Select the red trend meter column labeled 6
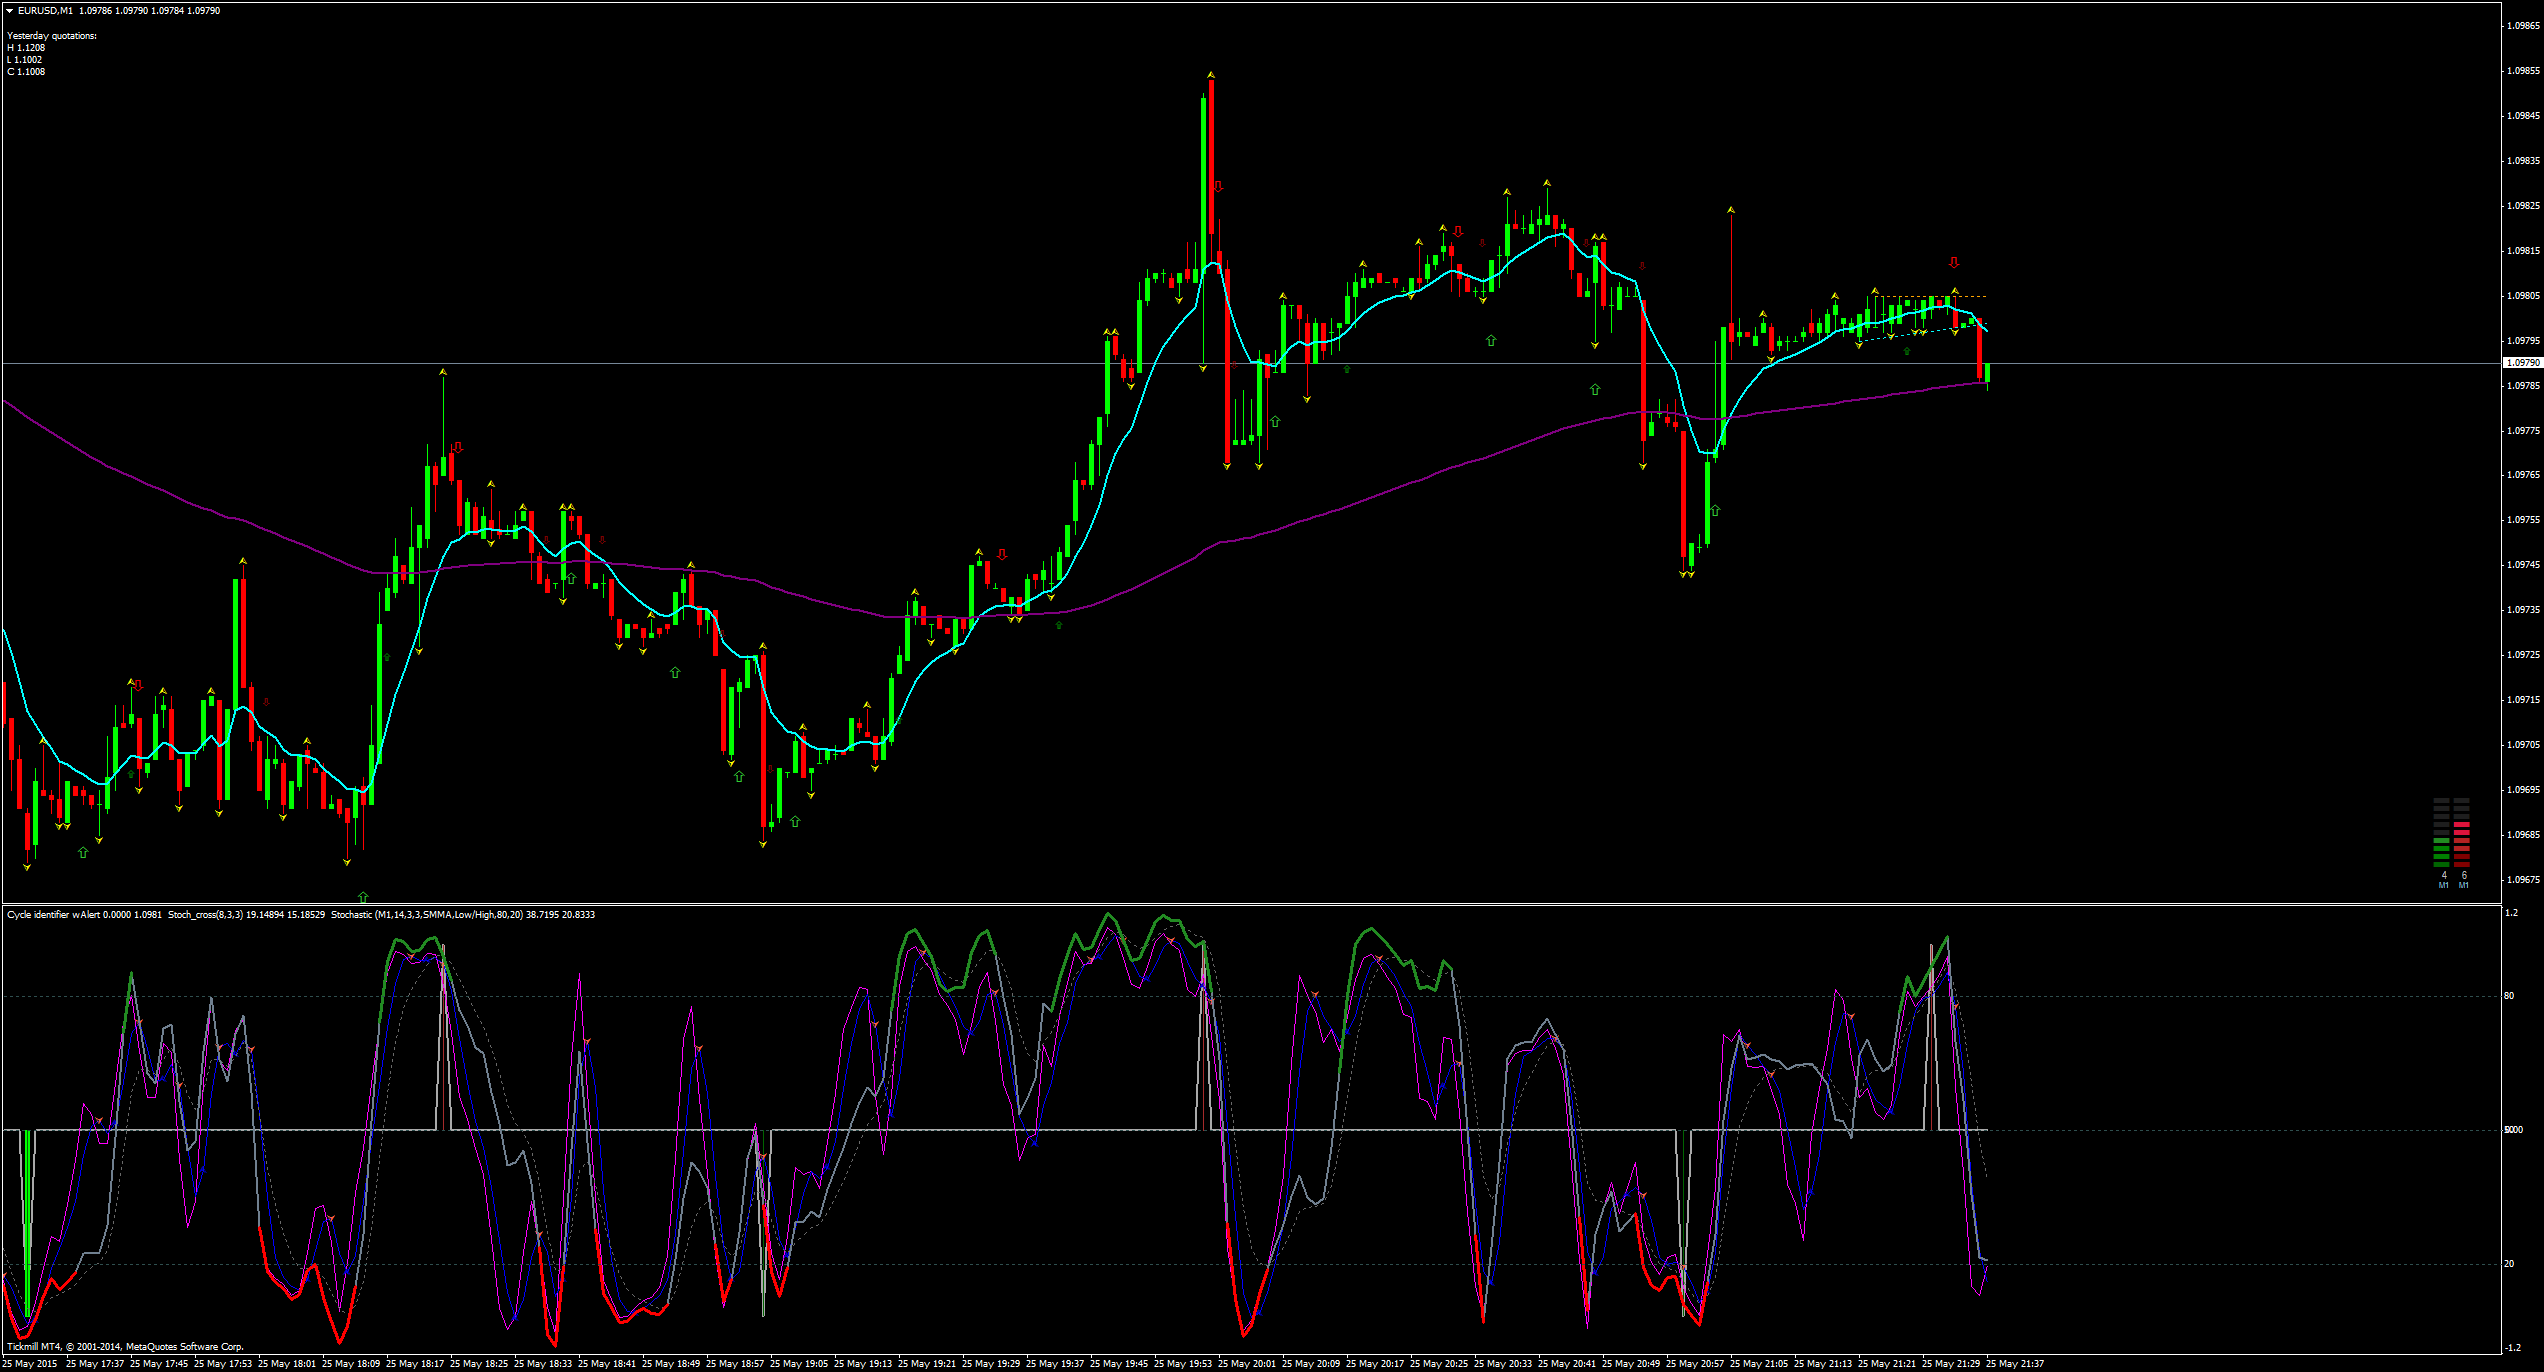Viewport: 2544px width, 1372px height. point(2461,834)
